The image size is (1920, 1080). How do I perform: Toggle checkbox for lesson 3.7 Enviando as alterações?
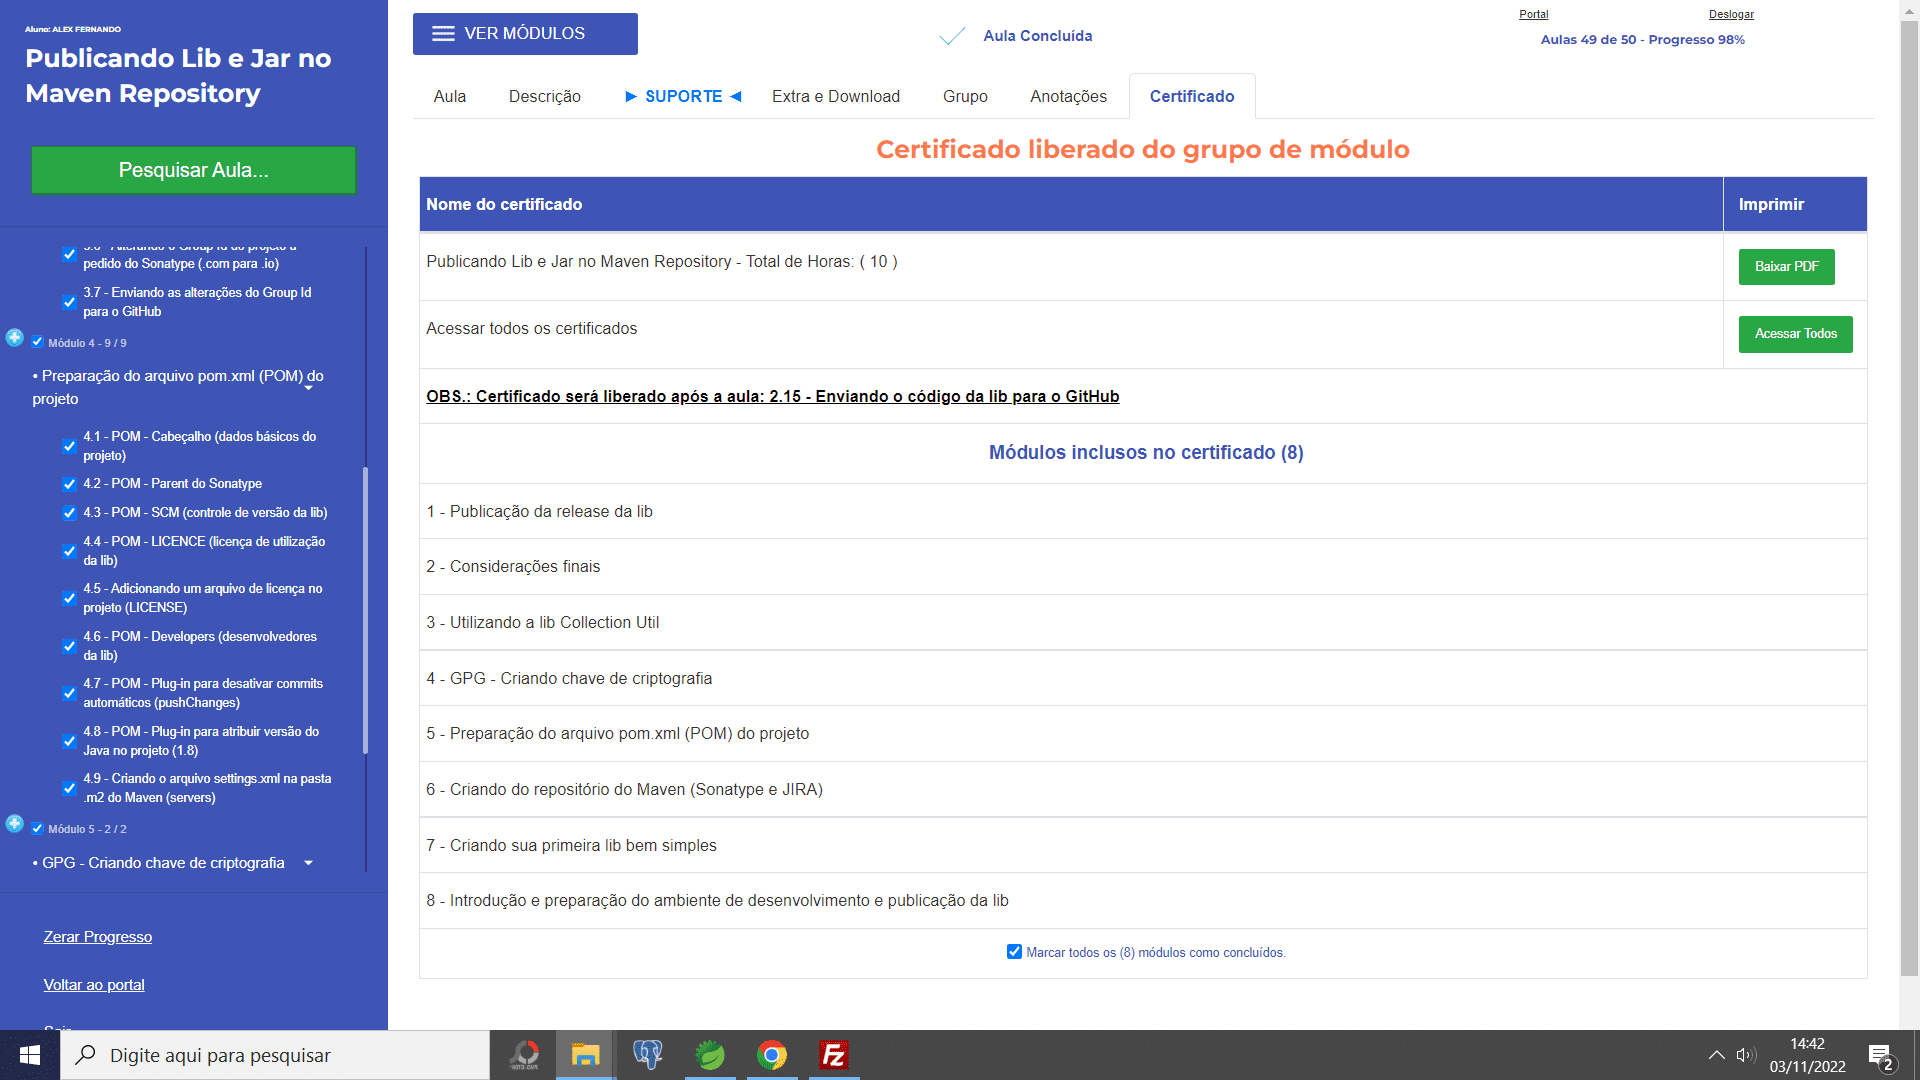tap(69, 302)
